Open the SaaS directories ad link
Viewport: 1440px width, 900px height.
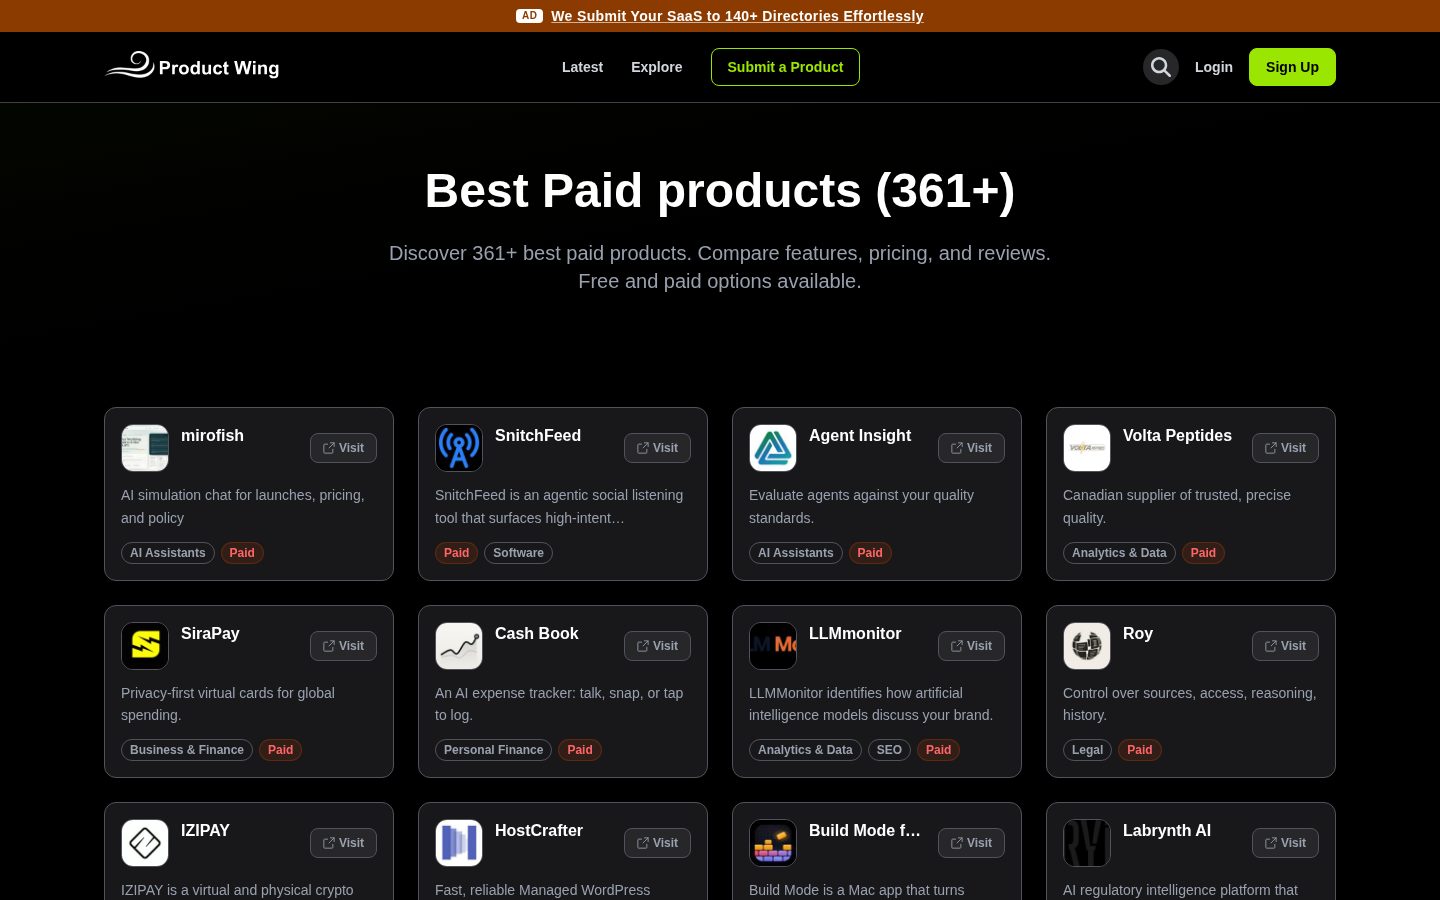point(737,16)
